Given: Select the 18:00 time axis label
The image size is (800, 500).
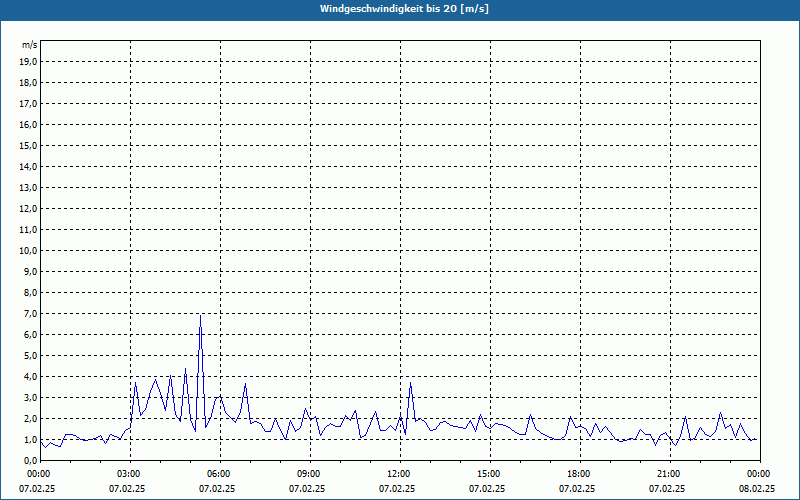Looking at the screenshot, I should coord(578,473).
